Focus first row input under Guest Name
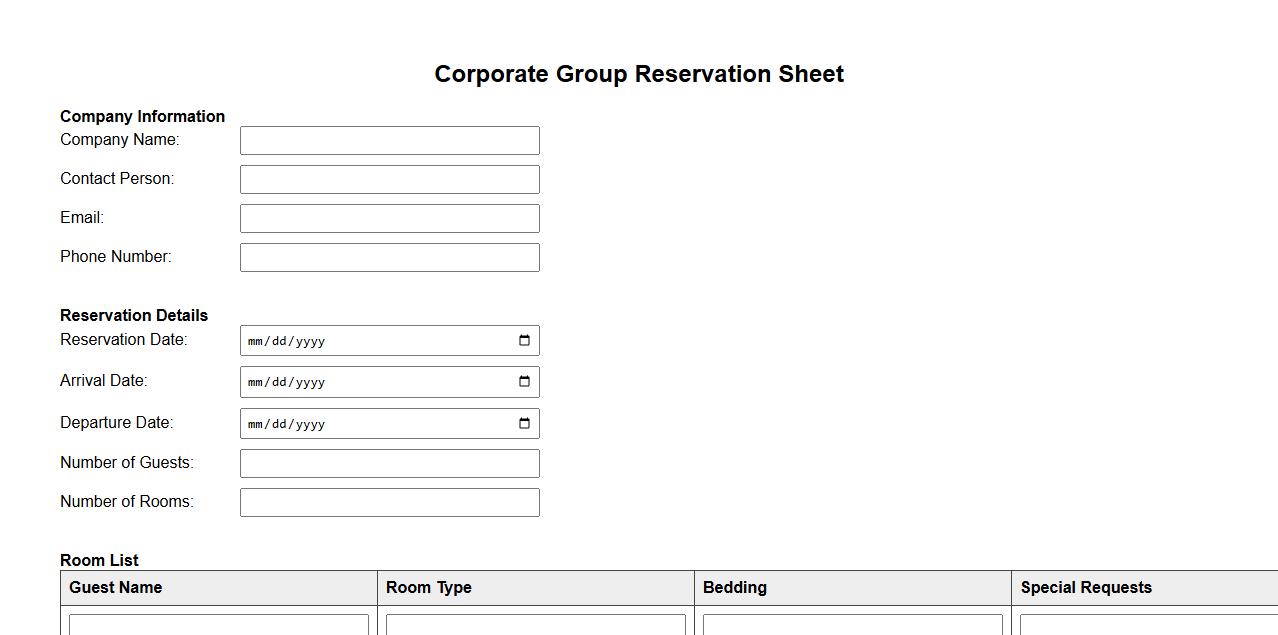This screenshot has width=1278, height=635. pyautogui.click(x=218, y=625)
